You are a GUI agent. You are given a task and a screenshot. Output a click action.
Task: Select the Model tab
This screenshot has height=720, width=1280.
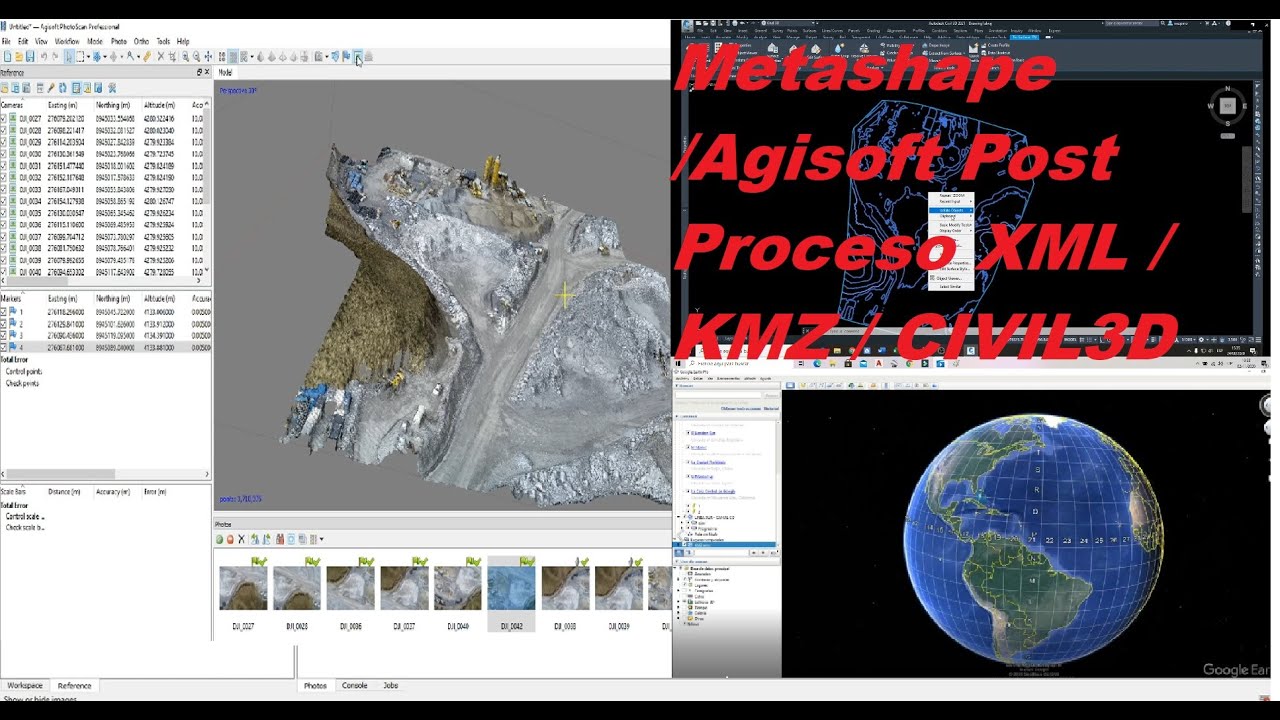coord(225,72)
